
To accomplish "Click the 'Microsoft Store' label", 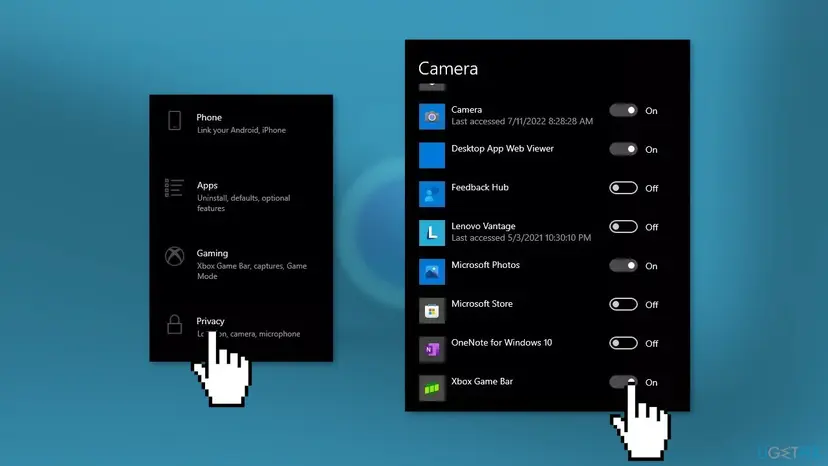I will tap(482, 304).
